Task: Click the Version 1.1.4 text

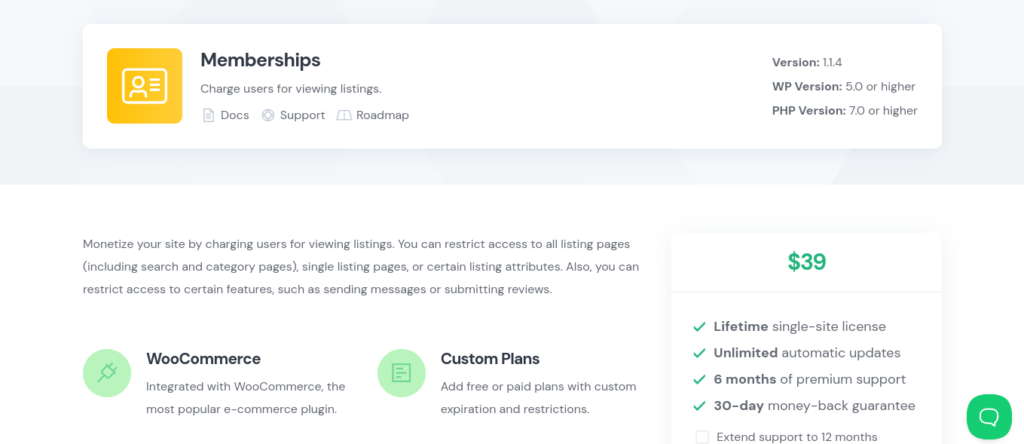Action: point(807,63)
